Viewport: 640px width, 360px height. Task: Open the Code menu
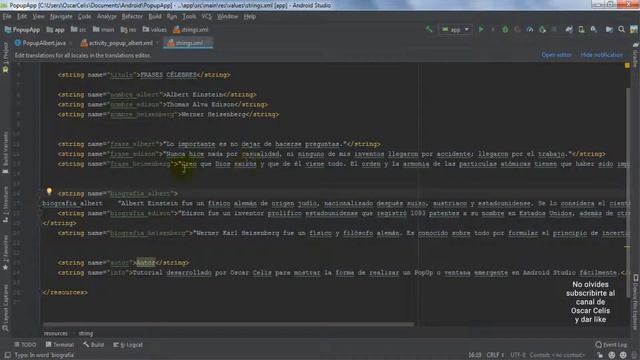point(84,17)
